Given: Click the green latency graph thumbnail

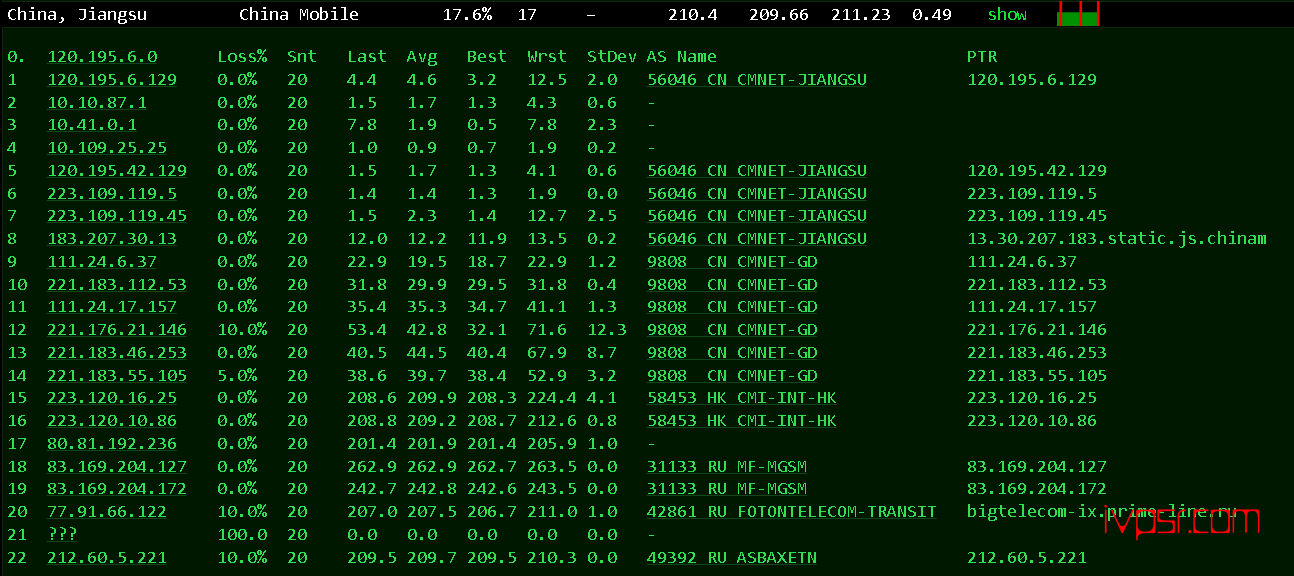Looking at the screenshot, I should (x=1078, y=14).
